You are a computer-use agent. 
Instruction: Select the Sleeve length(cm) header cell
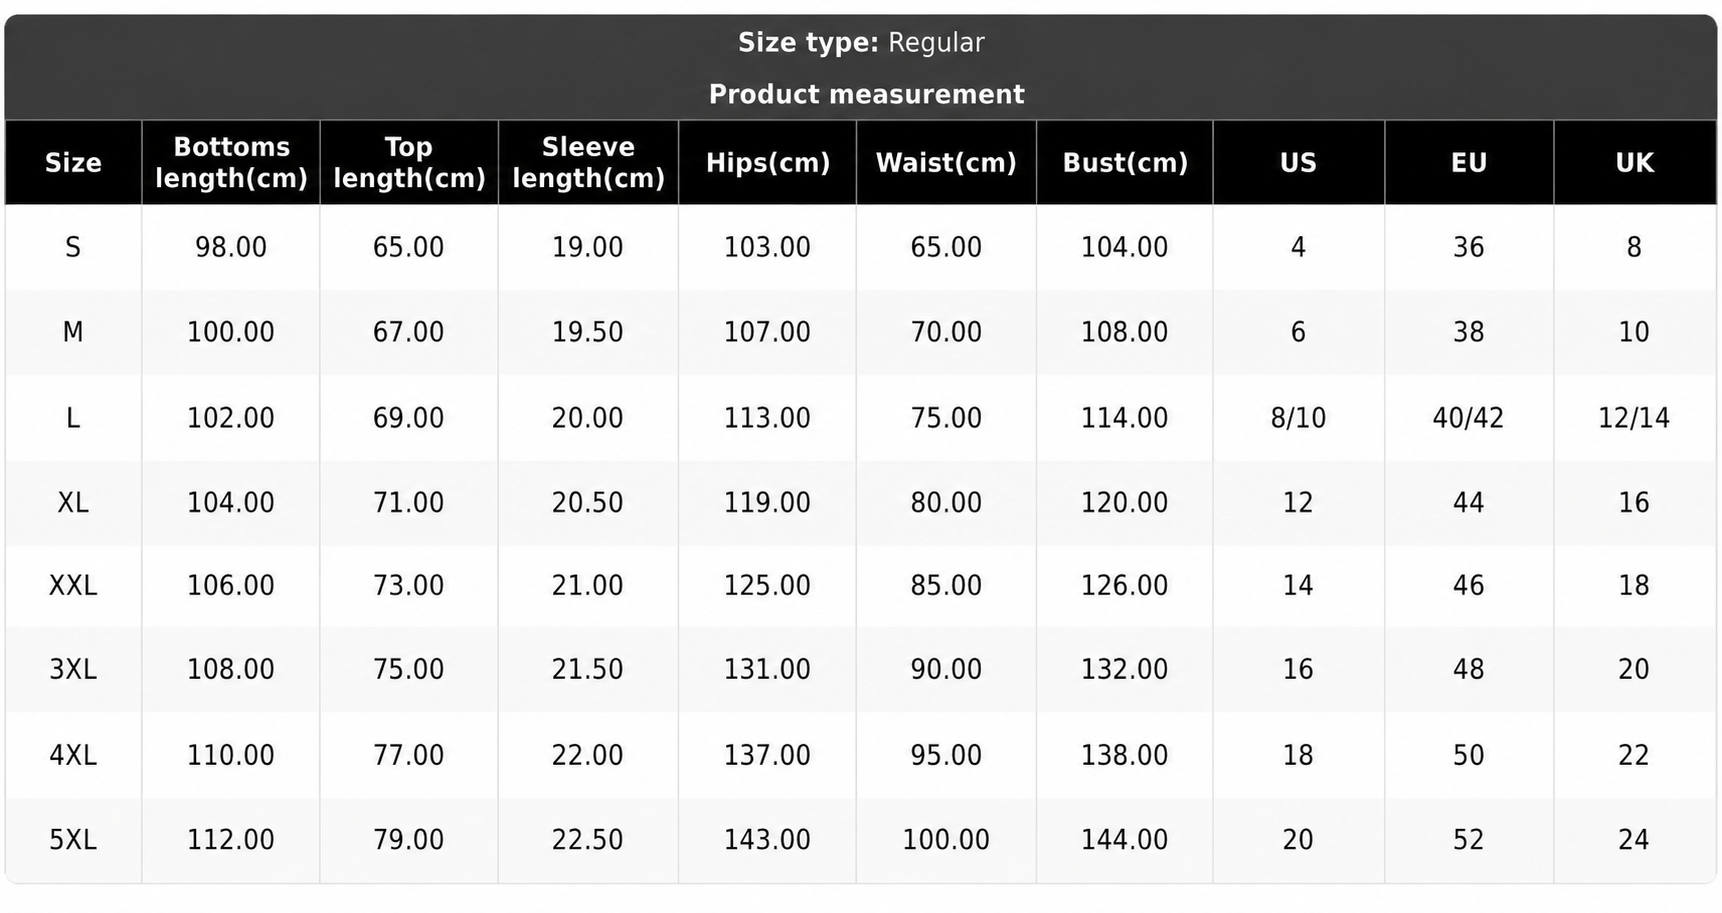(588, 162)
